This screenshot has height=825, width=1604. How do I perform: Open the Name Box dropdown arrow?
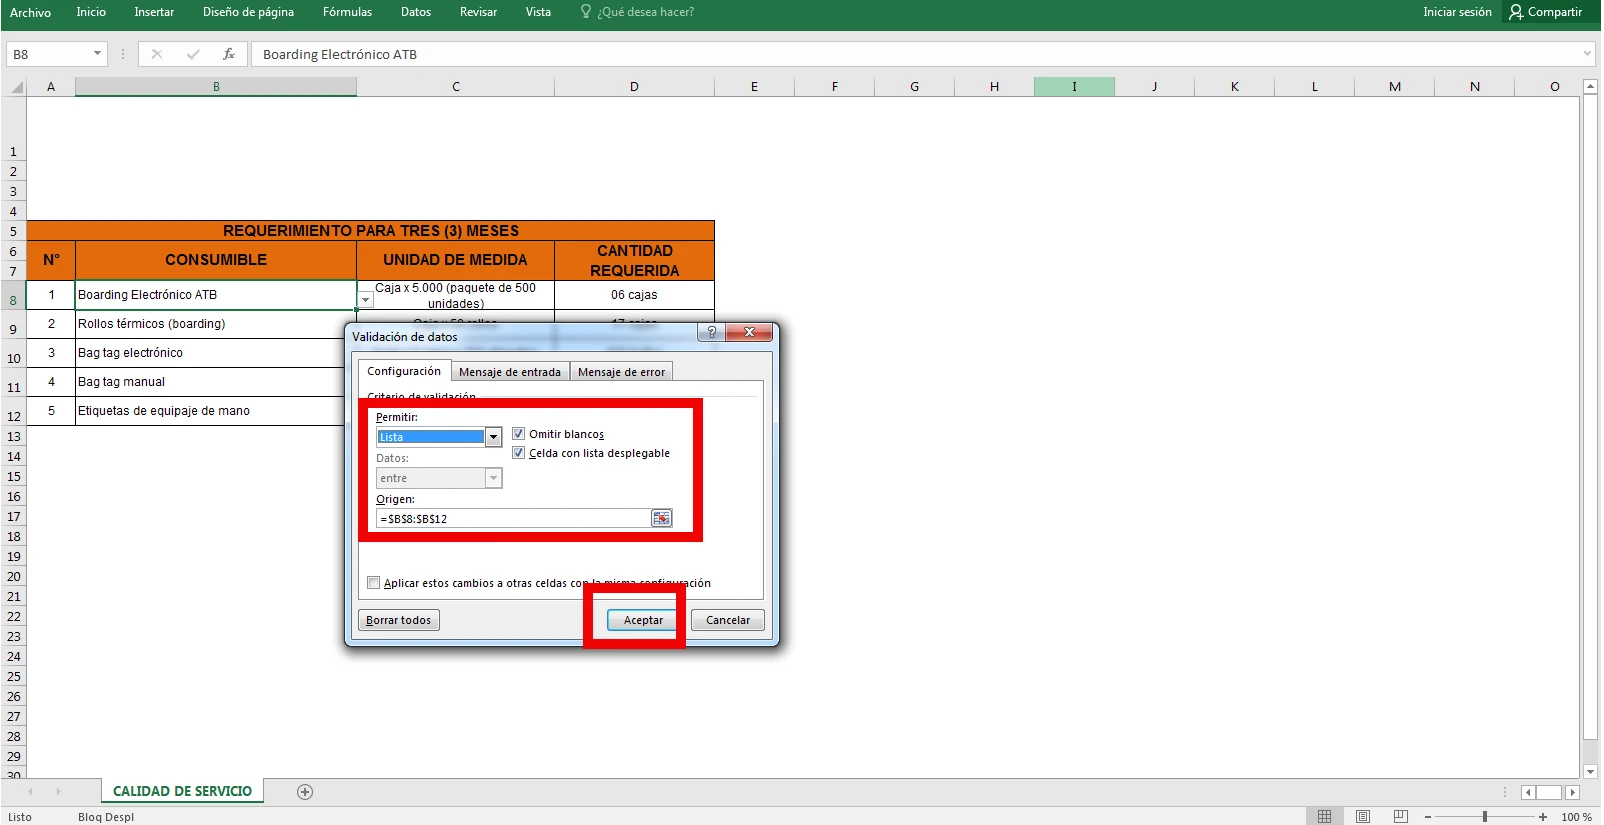97,54
